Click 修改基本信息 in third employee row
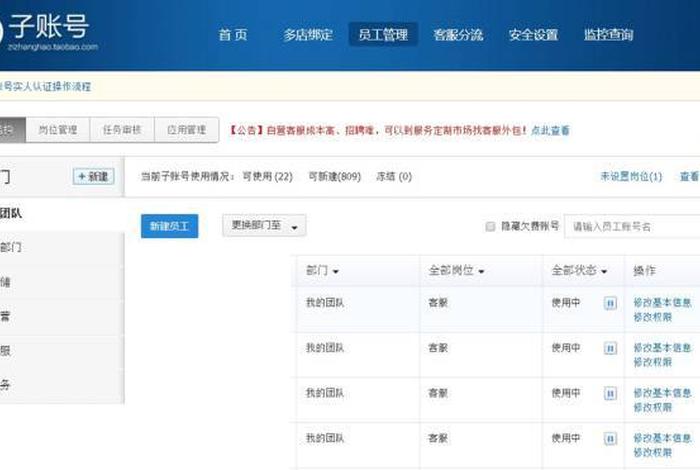 coord(662,393)
